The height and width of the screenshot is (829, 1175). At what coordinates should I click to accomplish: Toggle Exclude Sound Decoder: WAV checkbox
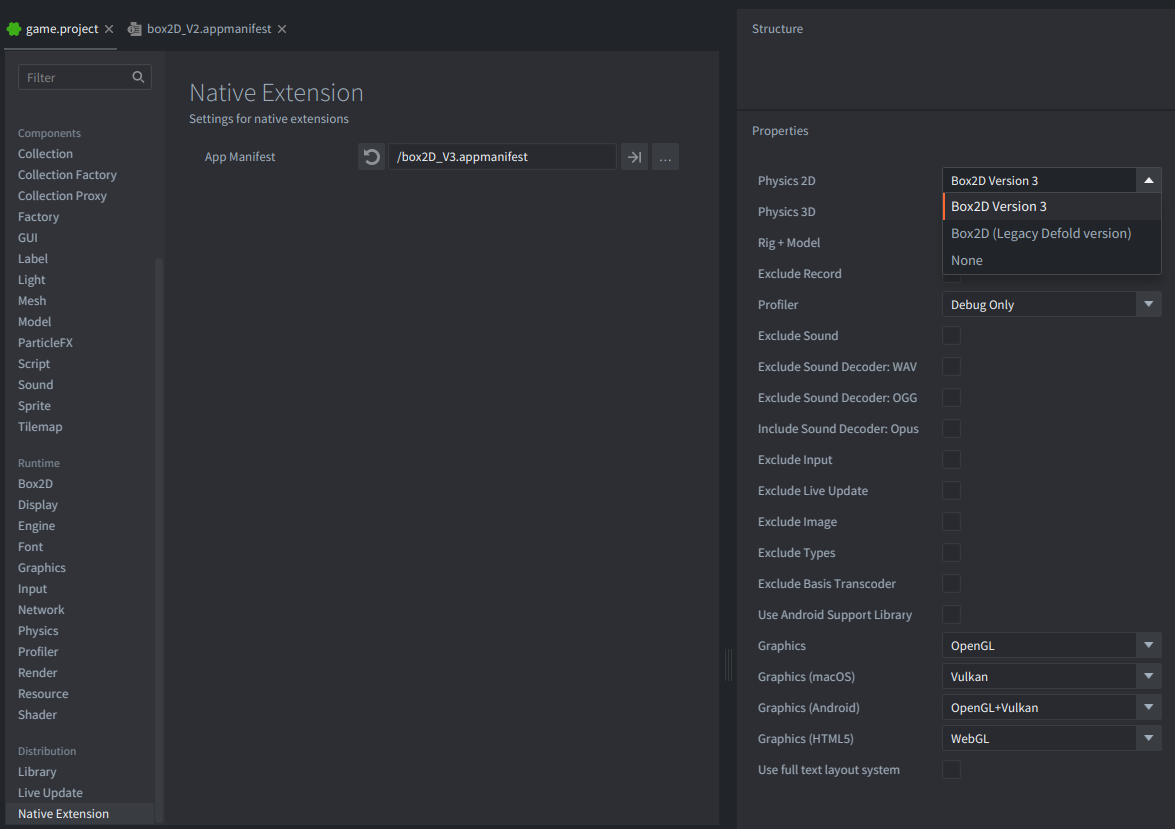point(951,367)
